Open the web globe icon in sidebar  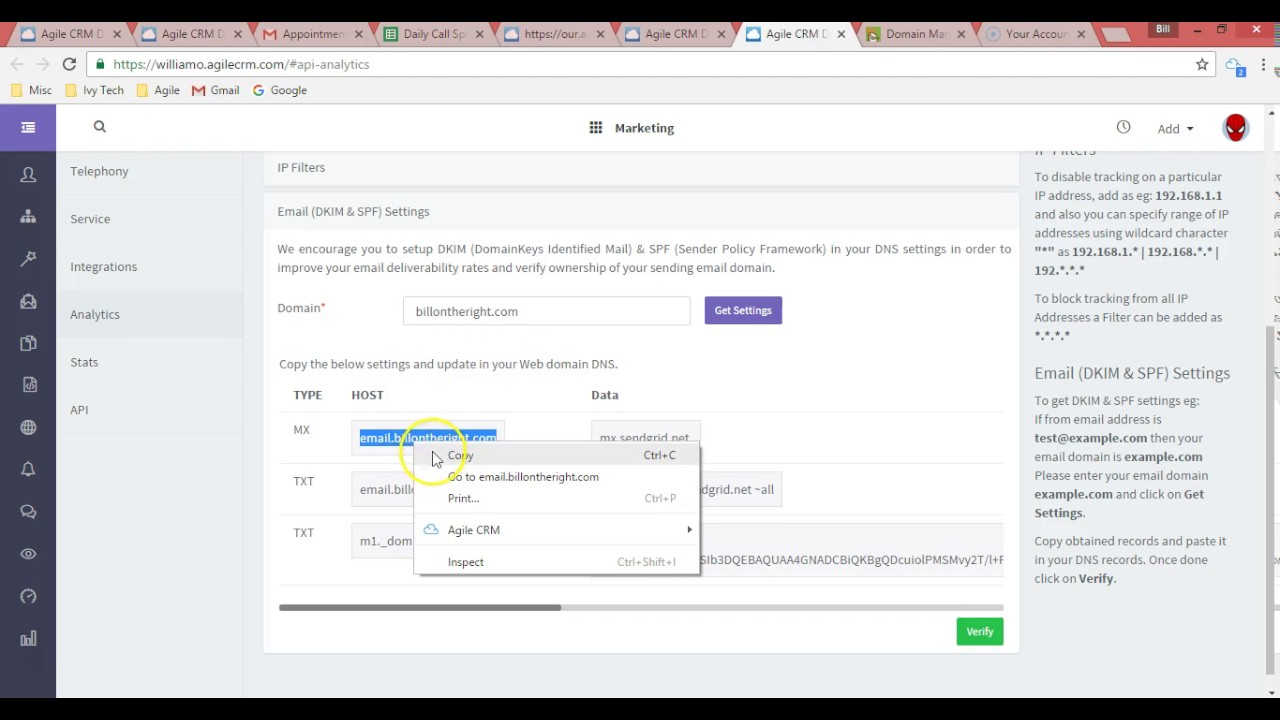click(28, 428)
